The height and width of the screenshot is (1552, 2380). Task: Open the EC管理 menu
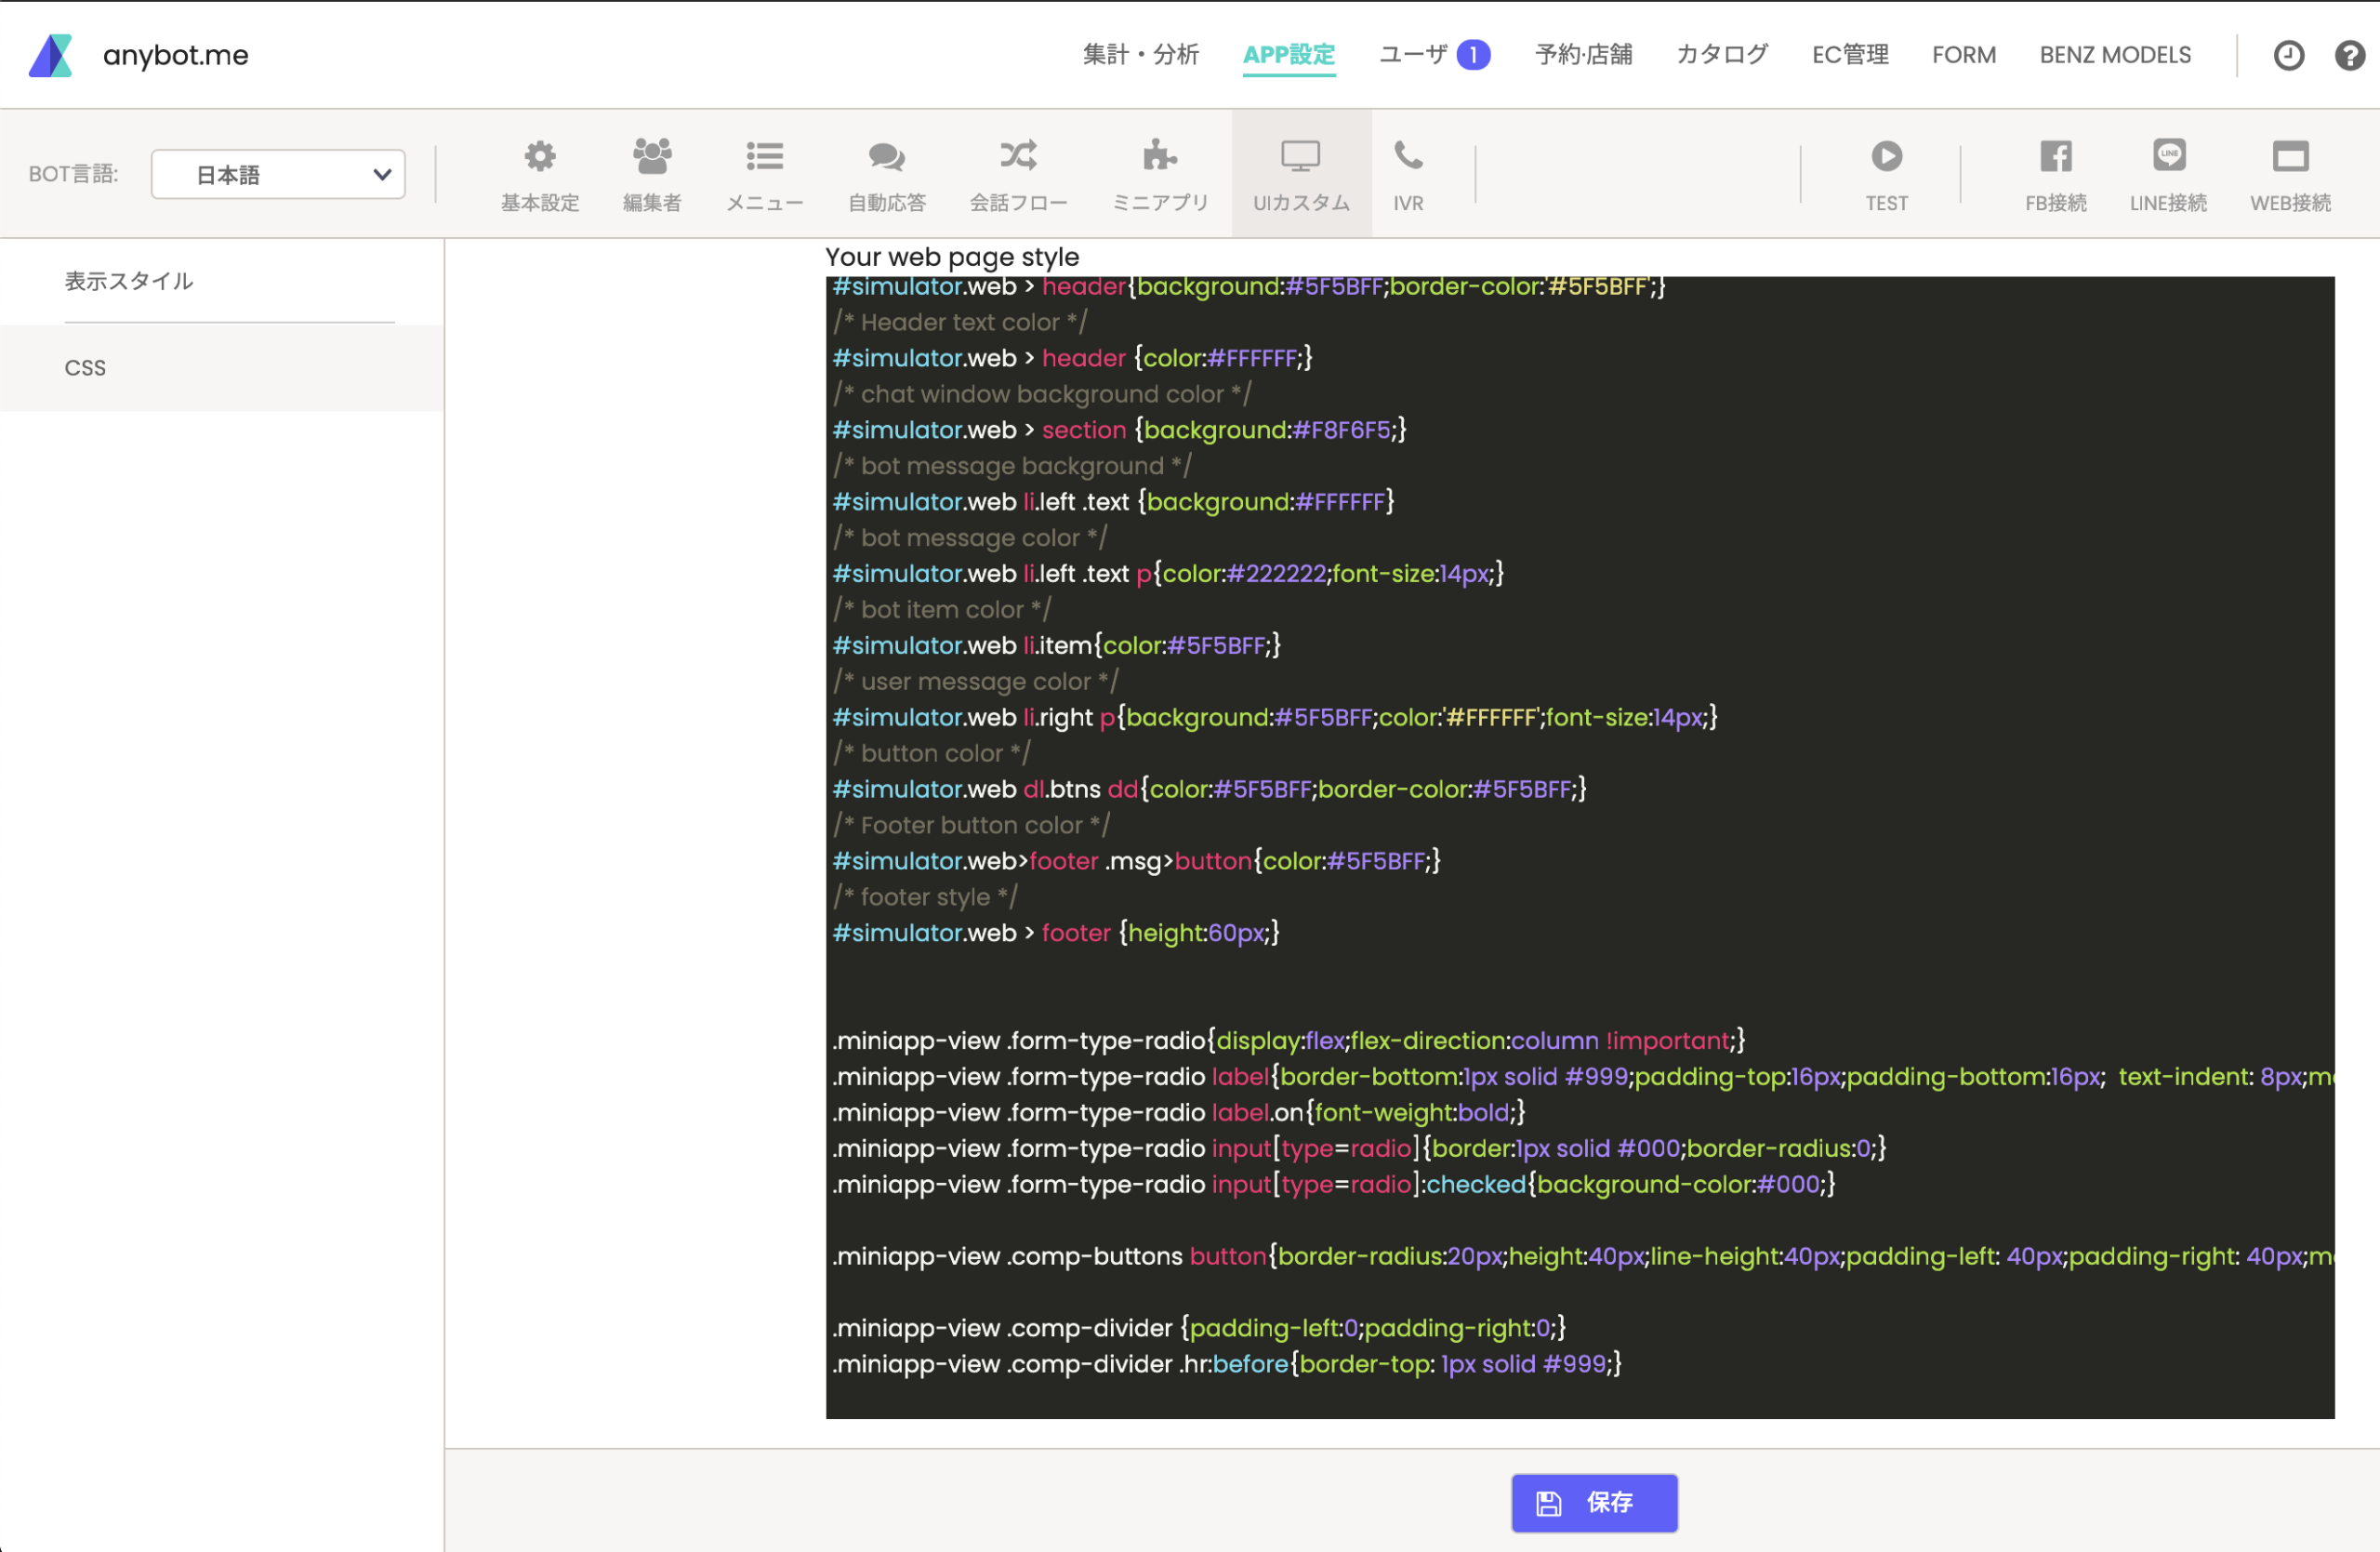[x=1850, y=55]
